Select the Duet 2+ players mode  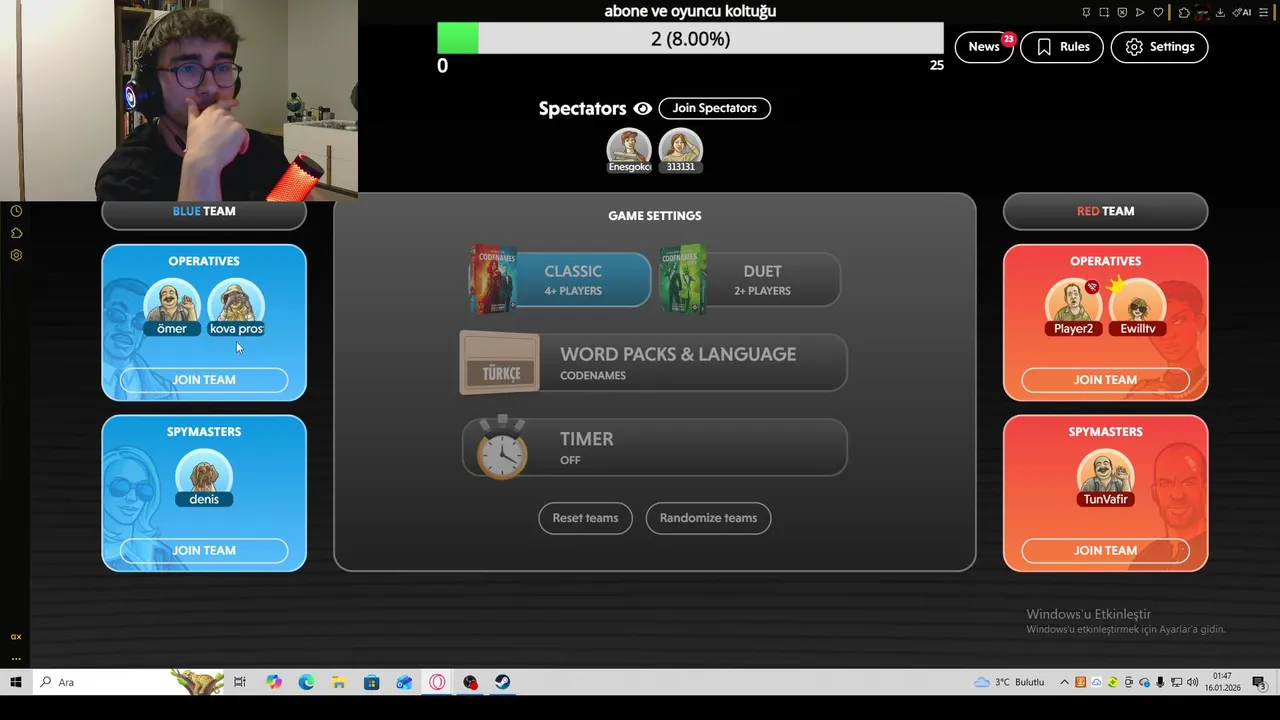pyautogui.click(x=750, y=279)
